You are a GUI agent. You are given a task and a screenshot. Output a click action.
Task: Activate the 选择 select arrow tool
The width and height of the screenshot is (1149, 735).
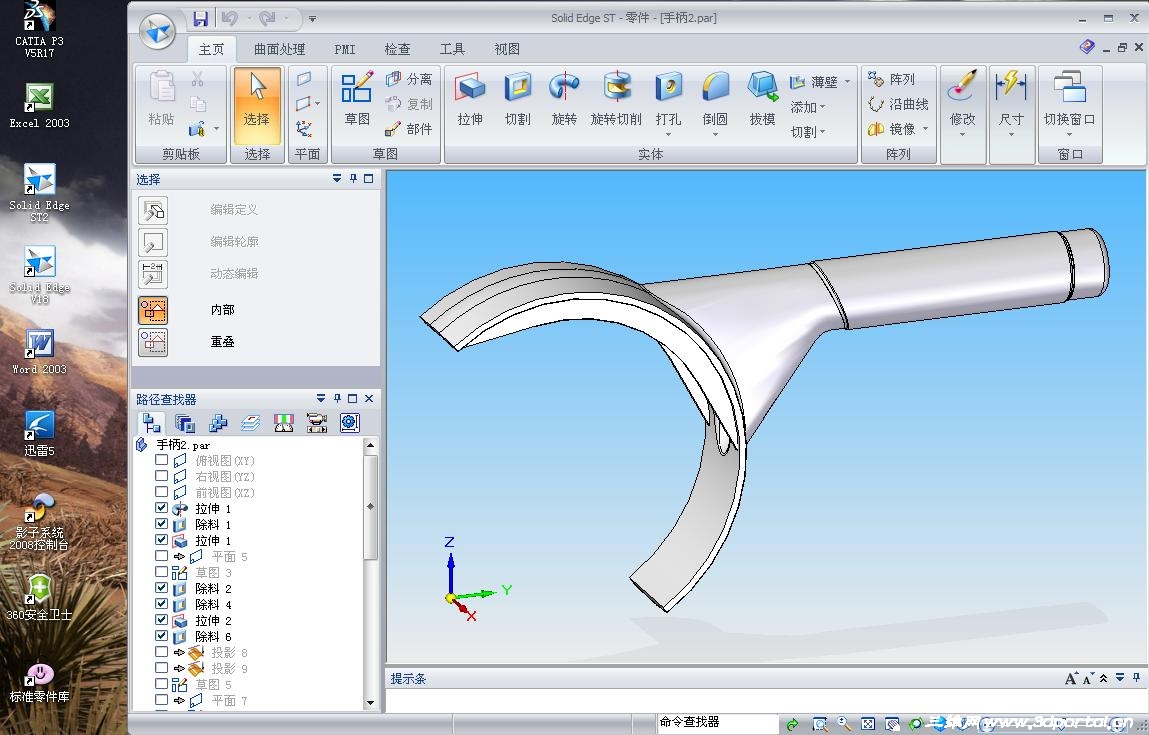coord(257,105)
